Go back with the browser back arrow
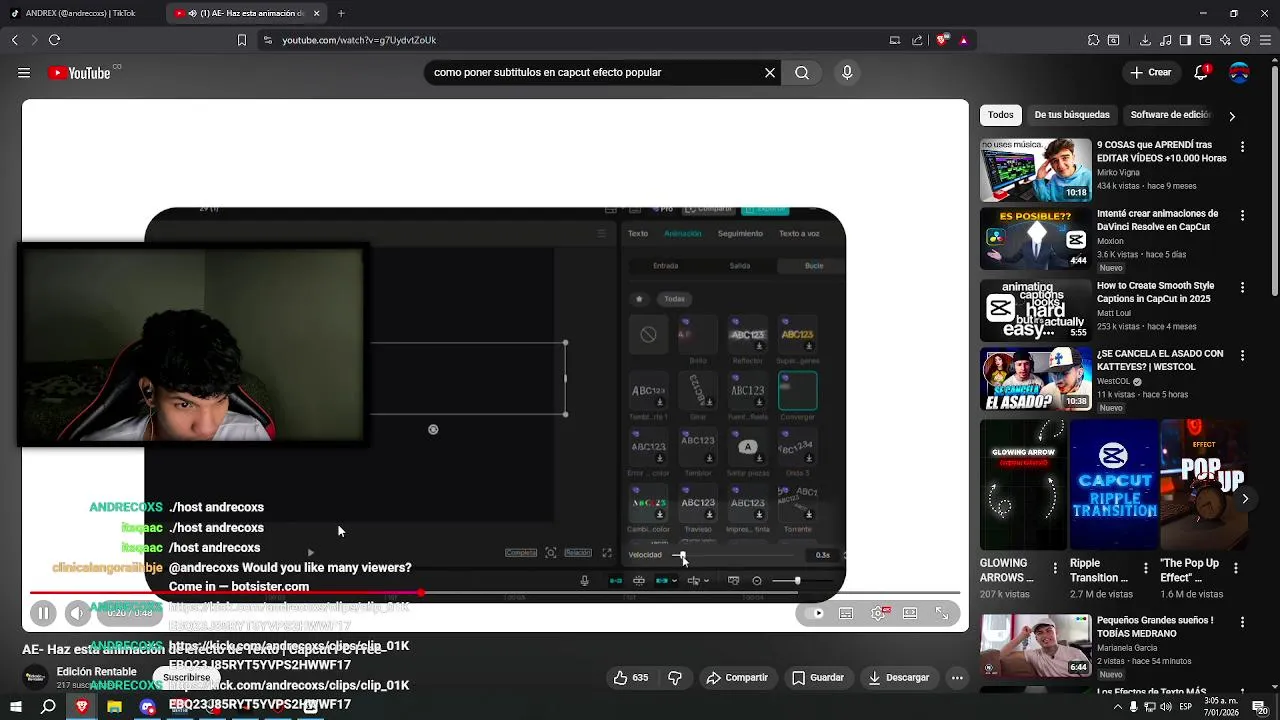This screenshot has height=720, width=1280. click(x=14, y=40)
